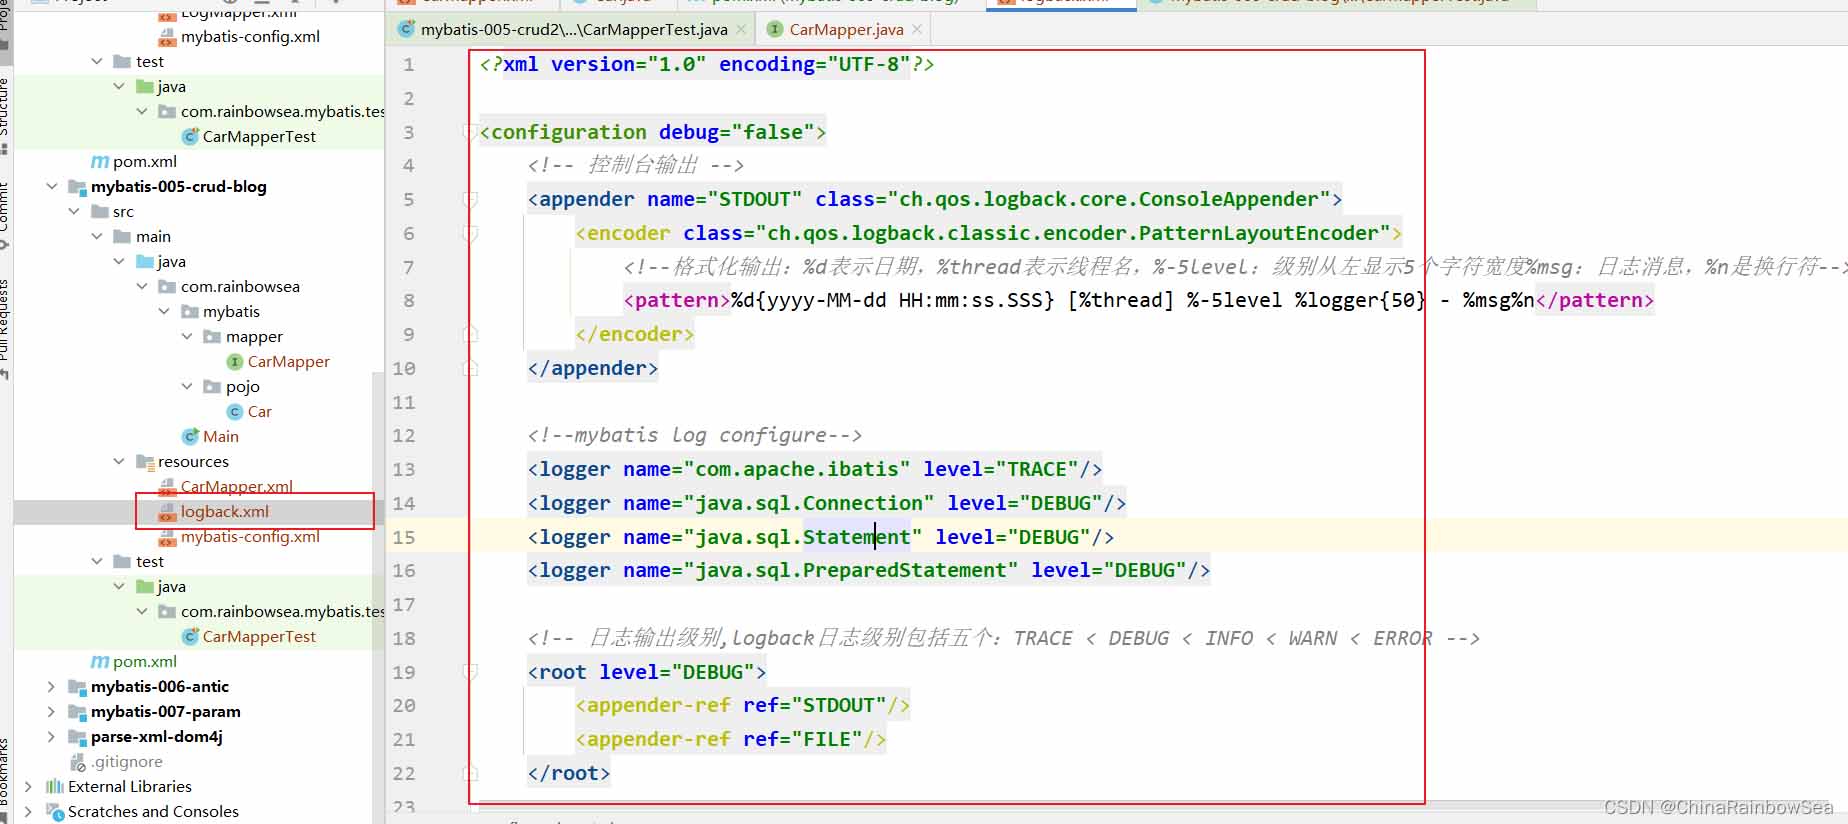
Task: Close the CarMapperTest.java editor tab
Action: 741,30
